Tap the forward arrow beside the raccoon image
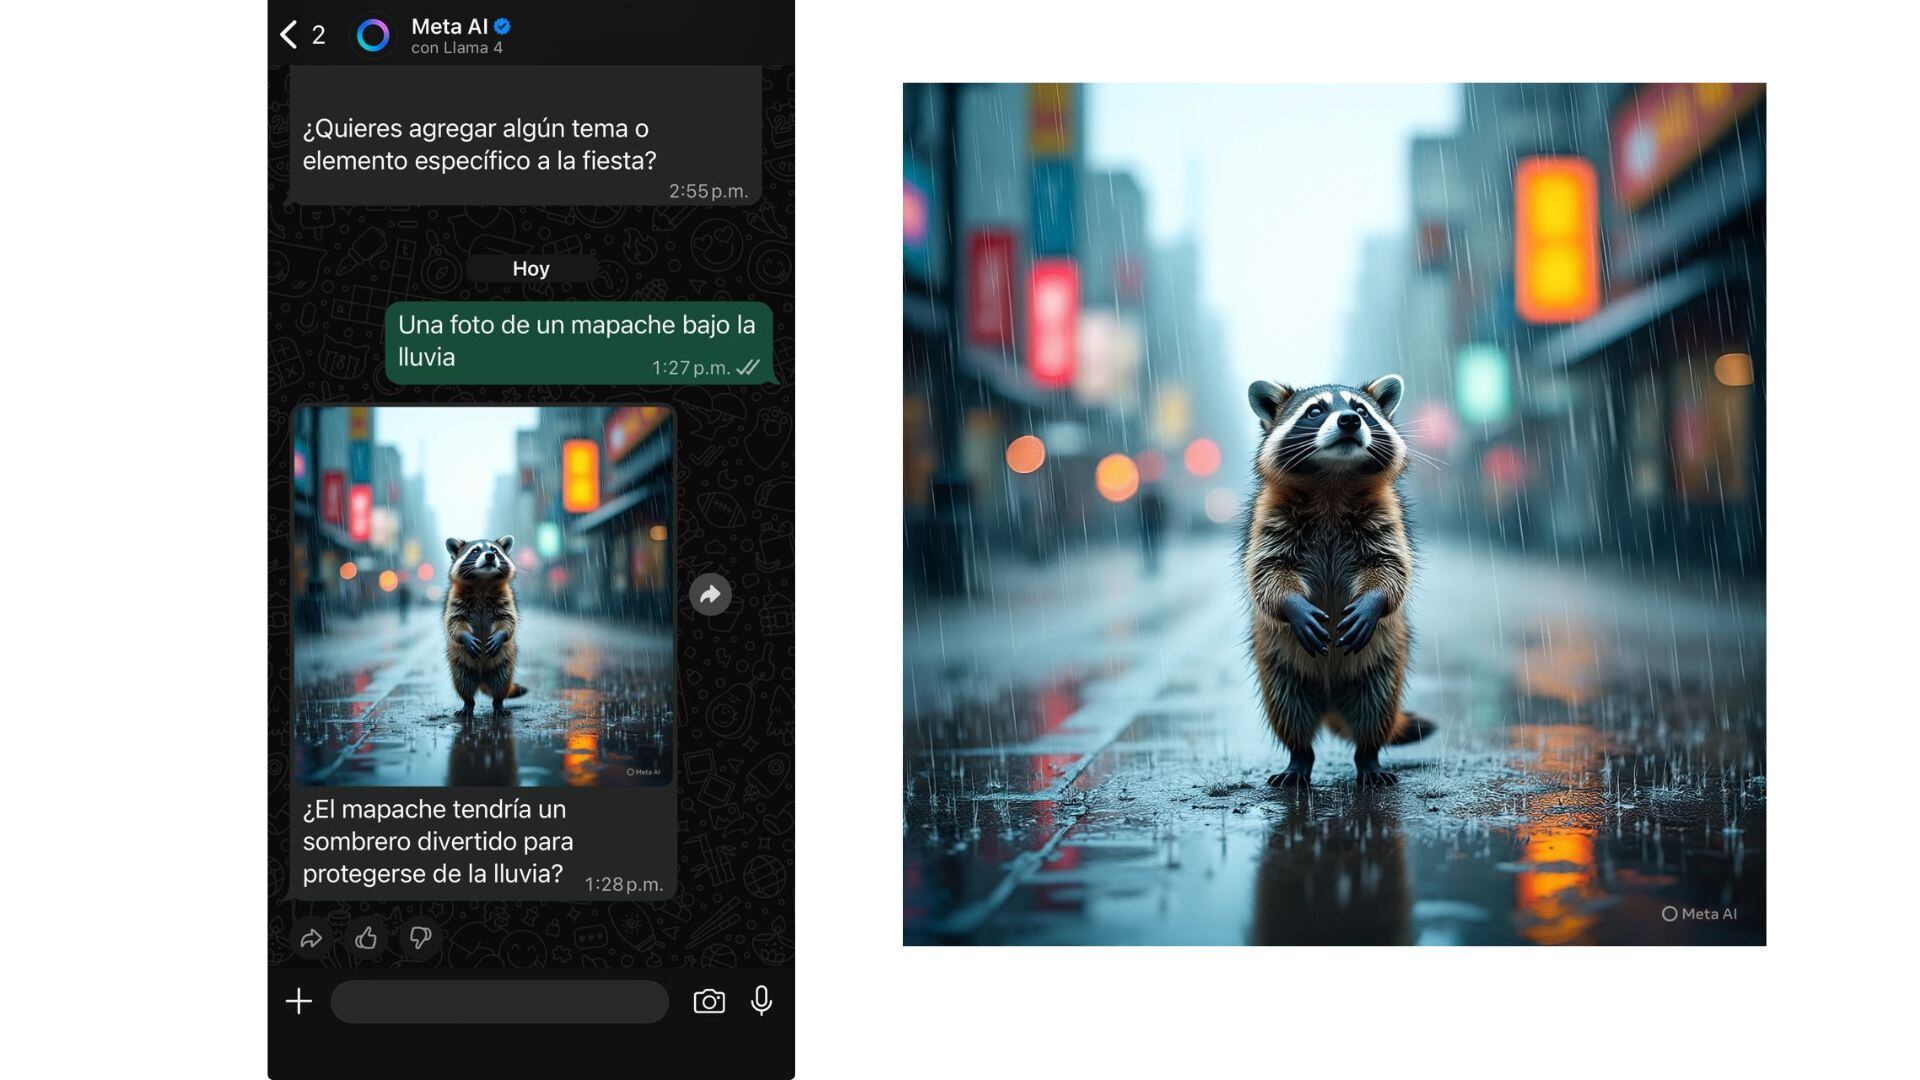 click(x=710, y=594)
